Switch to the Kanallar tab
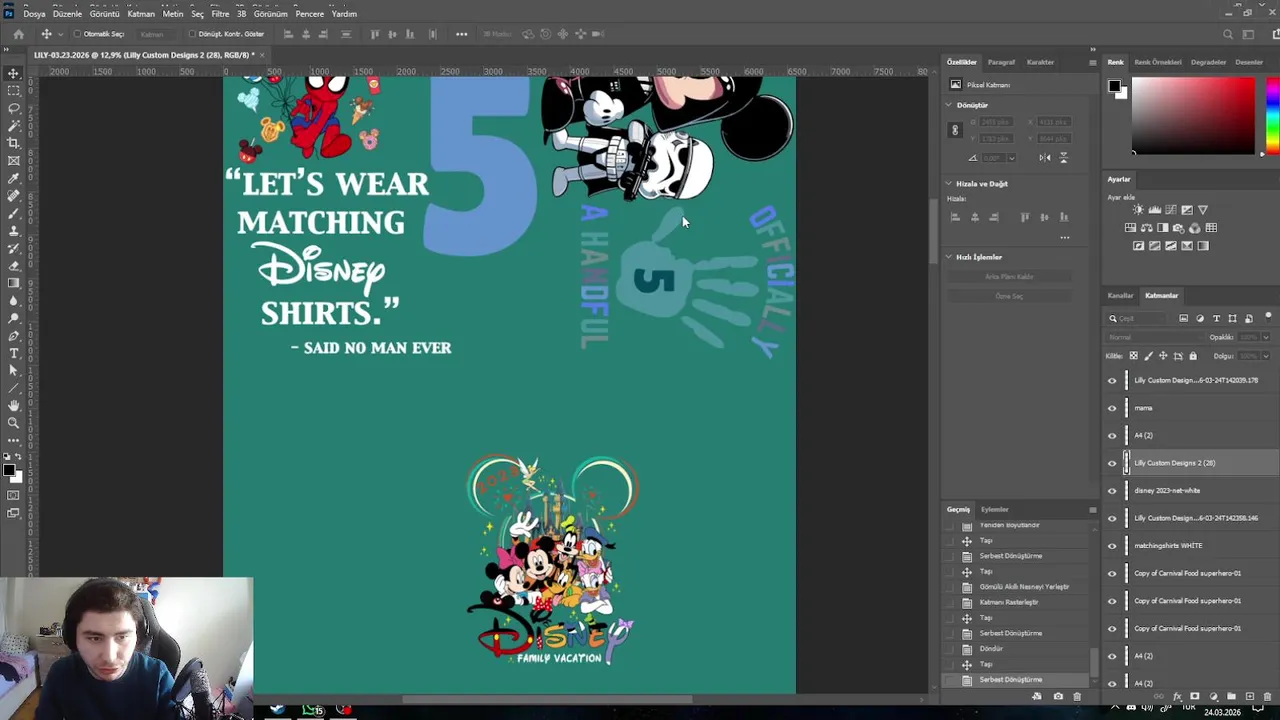The width and height of the screenshot is (1280, 720). 1120,296
